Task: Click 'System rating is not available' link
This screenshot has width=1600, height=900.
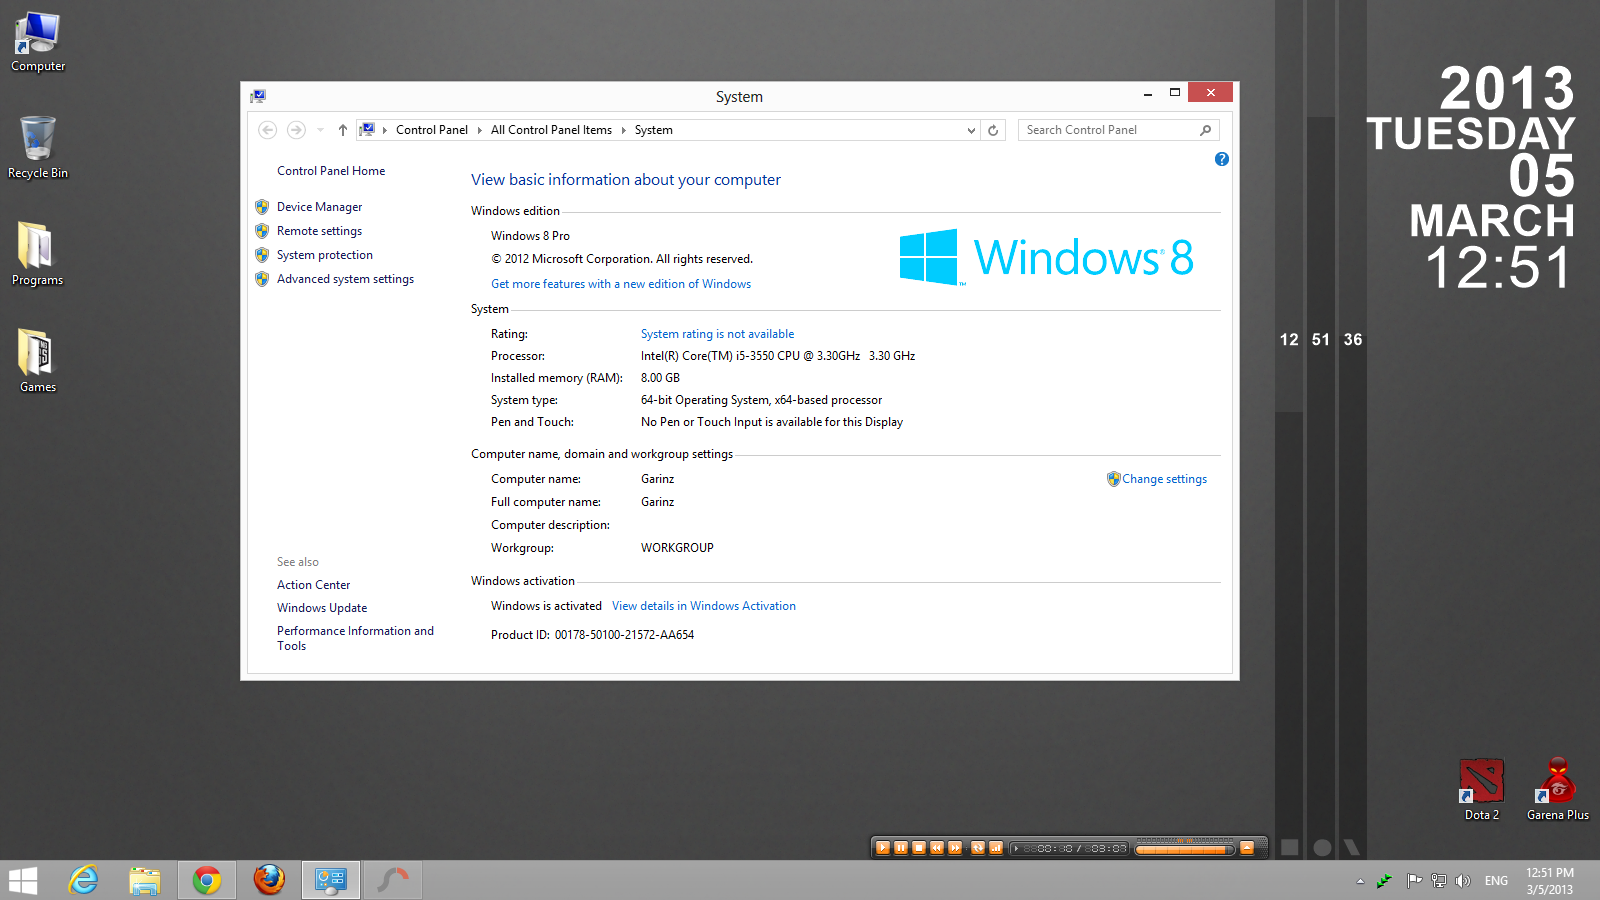Action: click(717, 334)
